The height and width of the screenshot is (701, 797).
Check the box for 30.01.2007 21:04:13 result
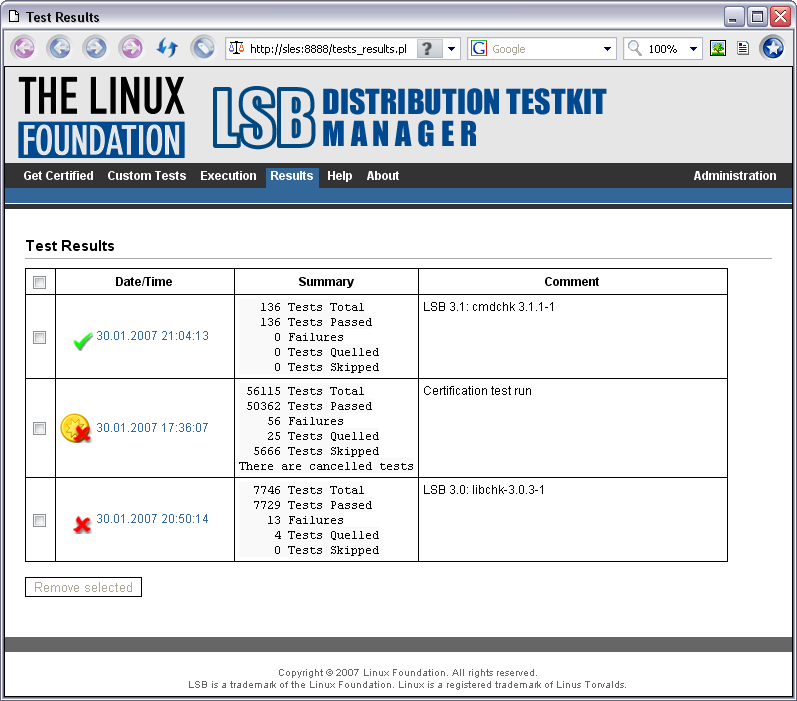39,337
